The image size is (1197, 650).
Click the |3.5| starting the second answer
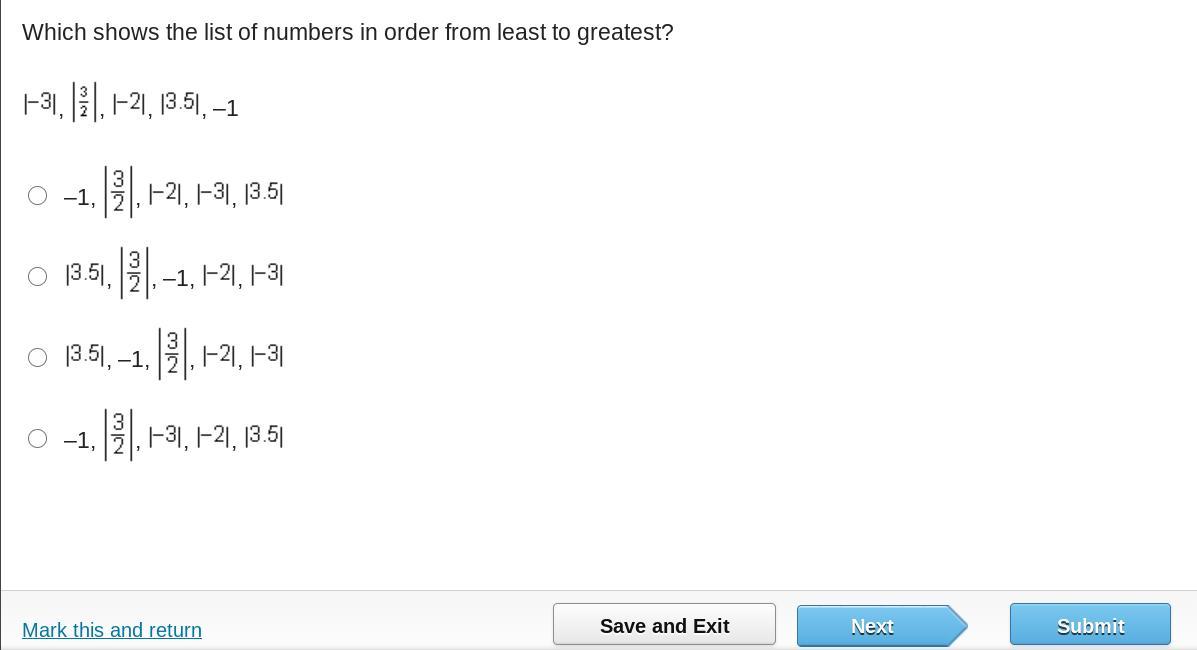click(x=86, y=273)
